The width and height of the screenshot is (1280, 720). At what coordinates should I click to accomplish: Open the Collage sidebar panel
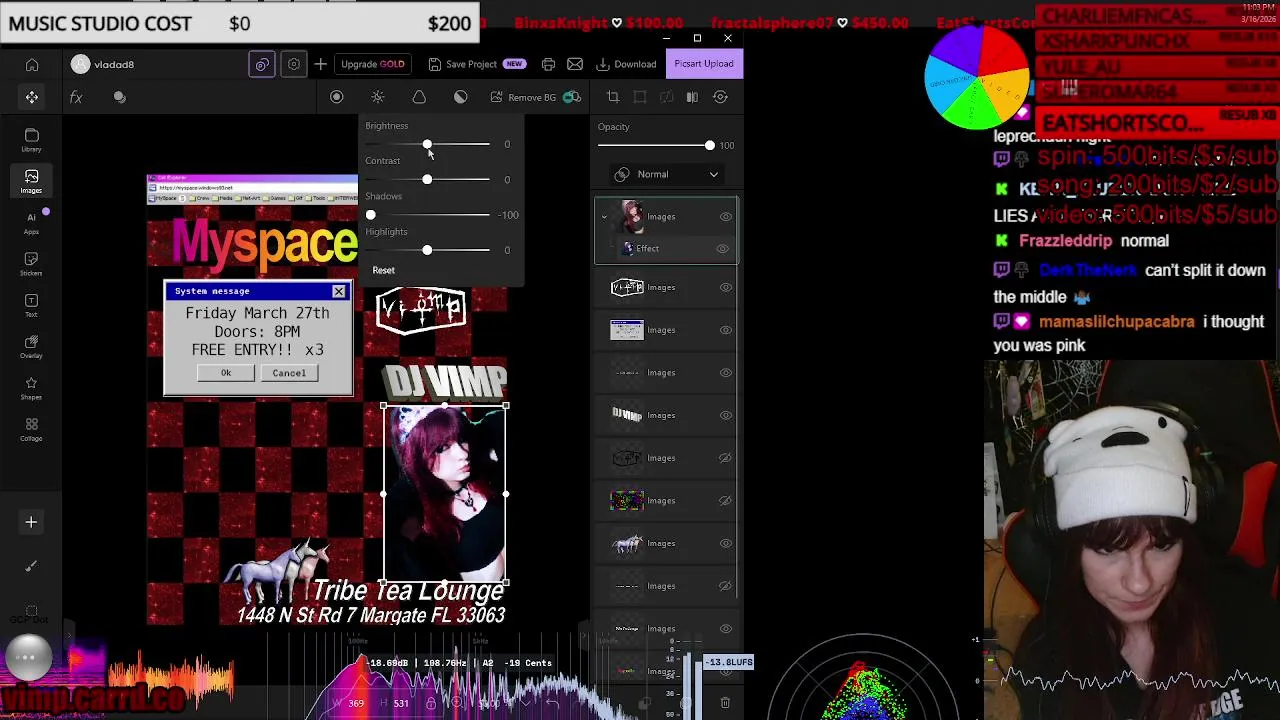32,430
